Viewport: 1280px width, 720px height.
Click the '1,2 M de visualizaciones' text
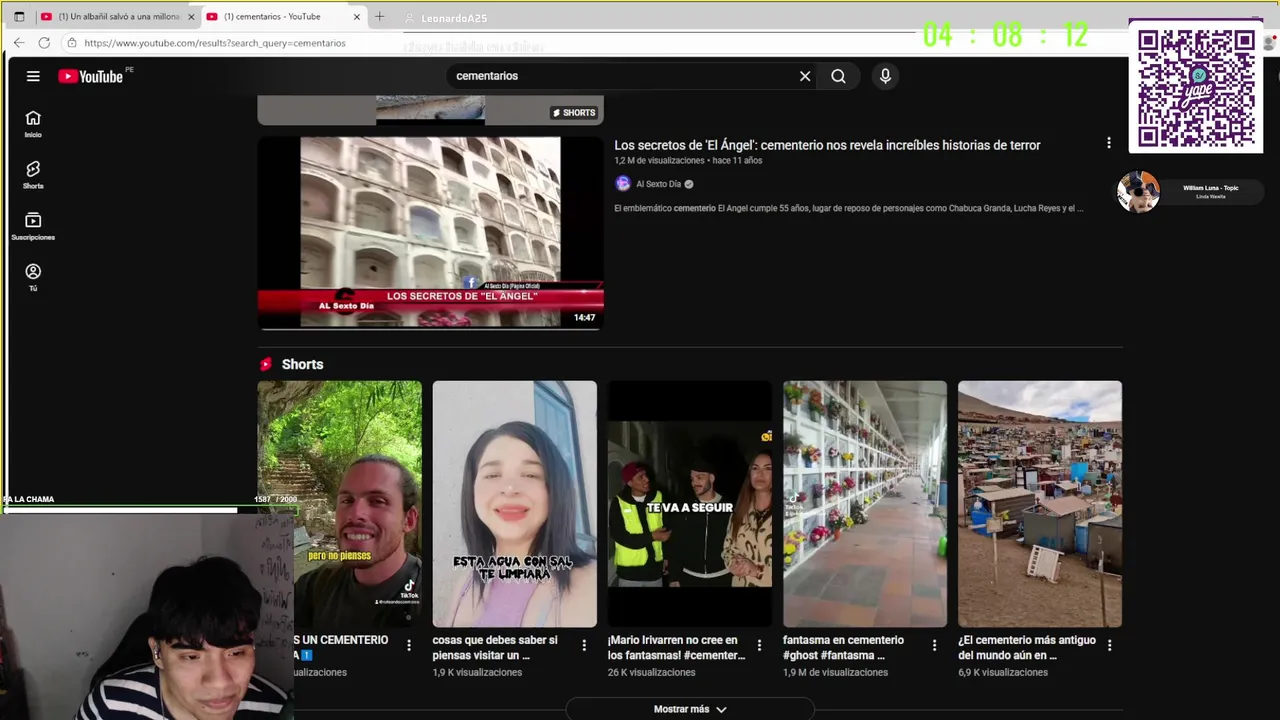(x=659, y=161)
